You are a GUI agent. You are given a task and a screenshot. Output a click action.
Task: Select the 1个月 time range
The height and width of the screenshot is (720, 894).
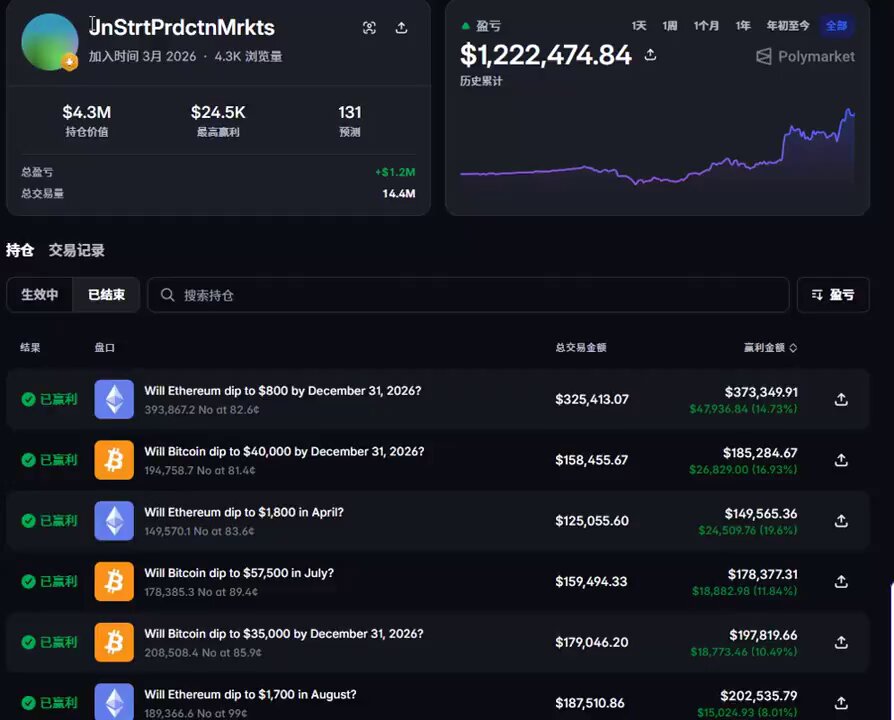click(706, 26)
